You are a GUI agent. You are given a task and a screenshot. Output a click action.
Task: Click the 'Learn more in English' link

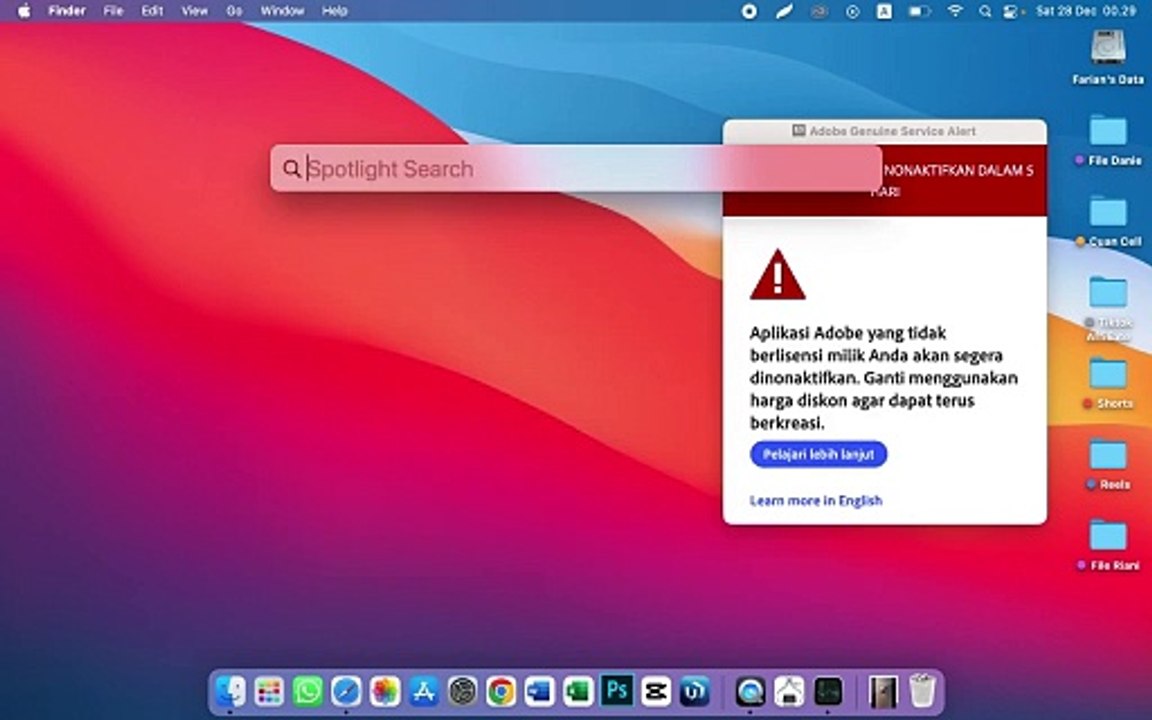[x=816, y=500]
